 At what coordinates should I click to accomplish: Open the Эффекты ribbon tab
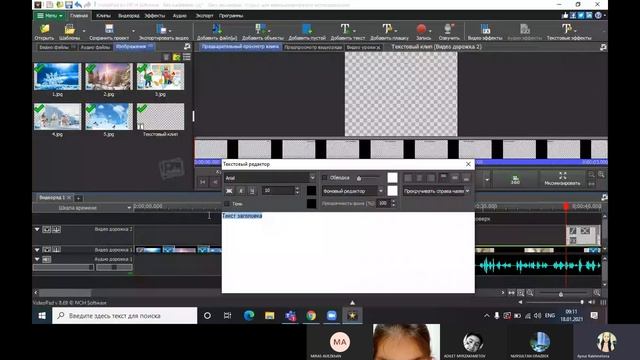(155, 16)
